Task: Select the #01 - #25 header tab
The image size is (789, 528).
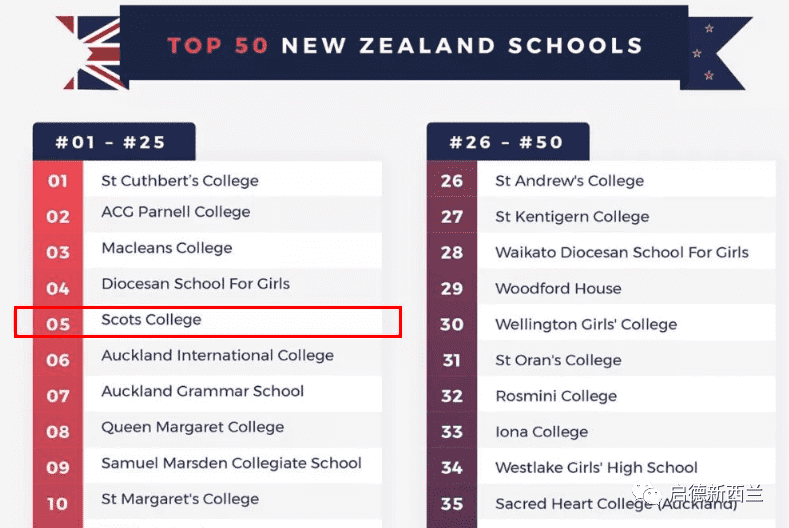Action: point(113,142)
